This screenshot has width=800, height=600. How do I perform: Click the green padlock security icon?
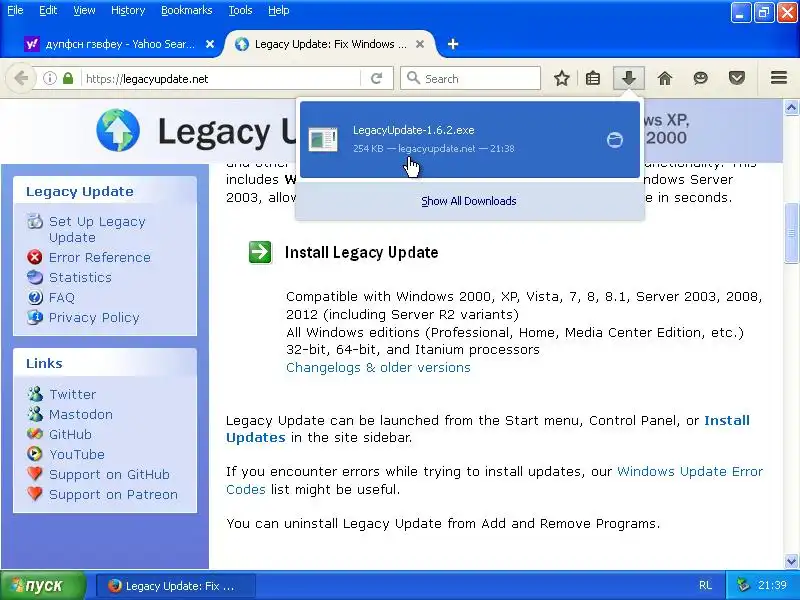68,79
